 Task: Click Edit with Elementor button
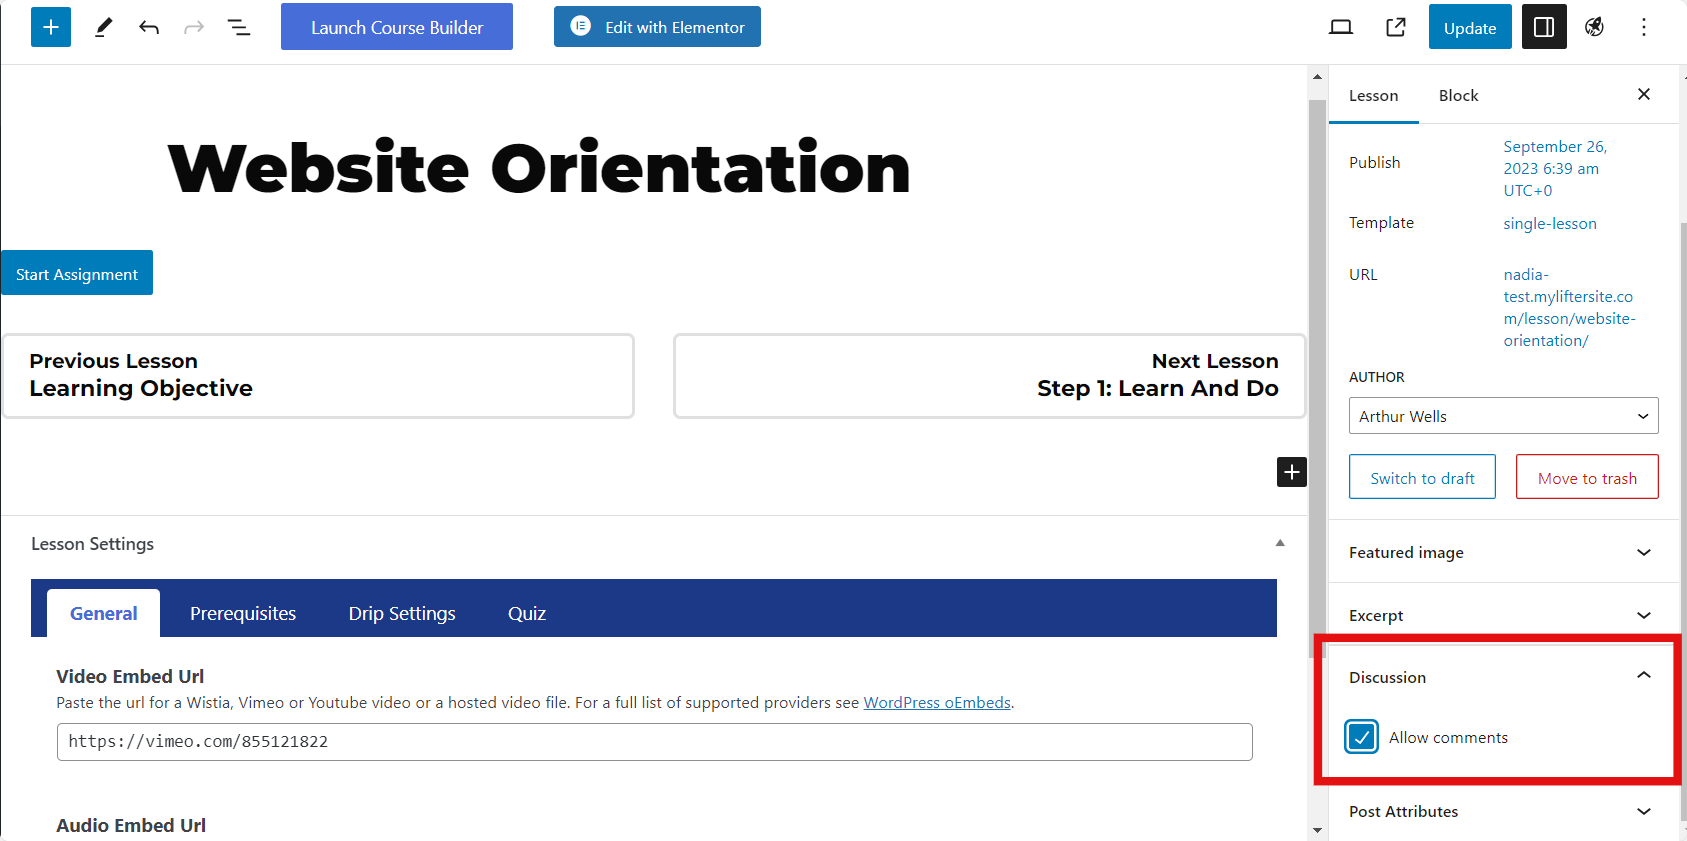pos(657,27)
